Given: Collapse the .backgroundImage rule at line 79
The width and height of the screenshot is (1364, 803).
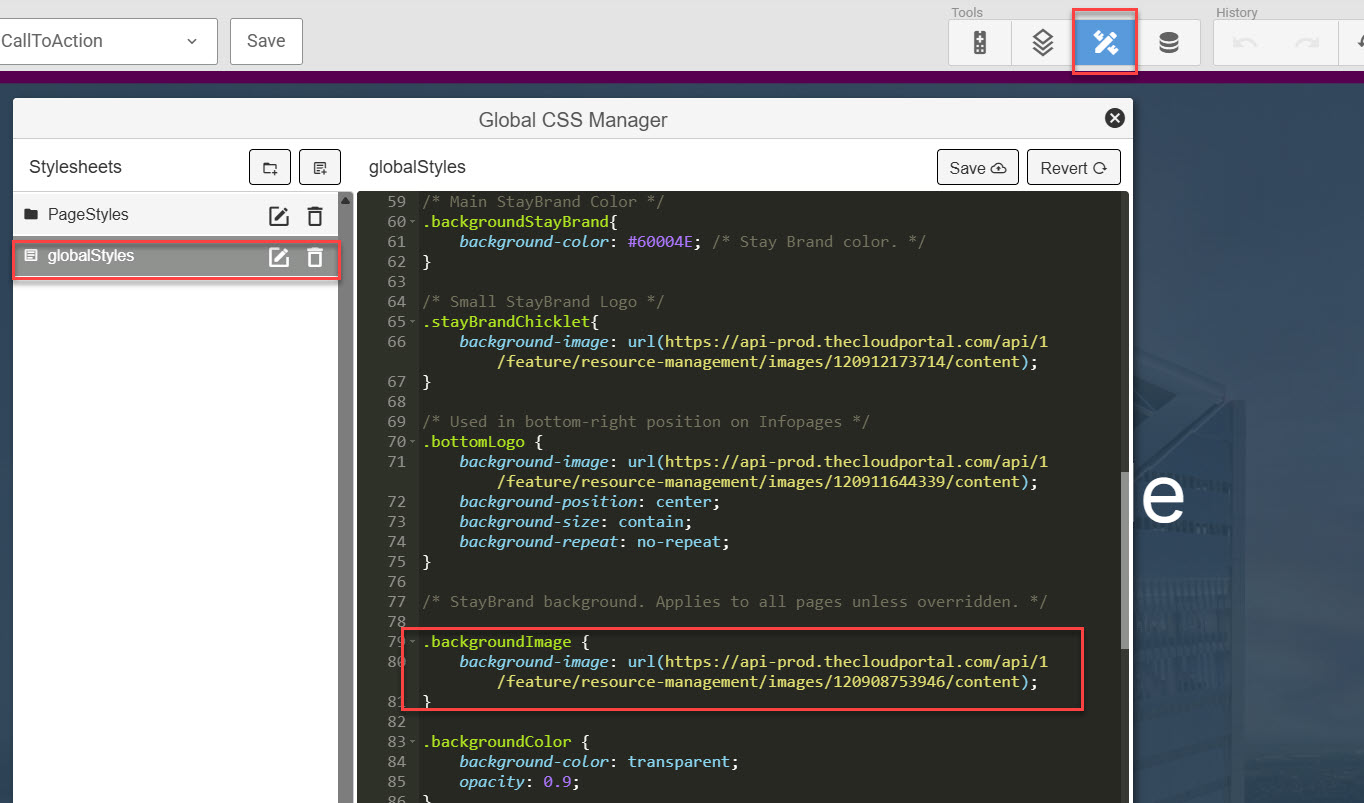Looking at the screenshot, I should (413, 642).
